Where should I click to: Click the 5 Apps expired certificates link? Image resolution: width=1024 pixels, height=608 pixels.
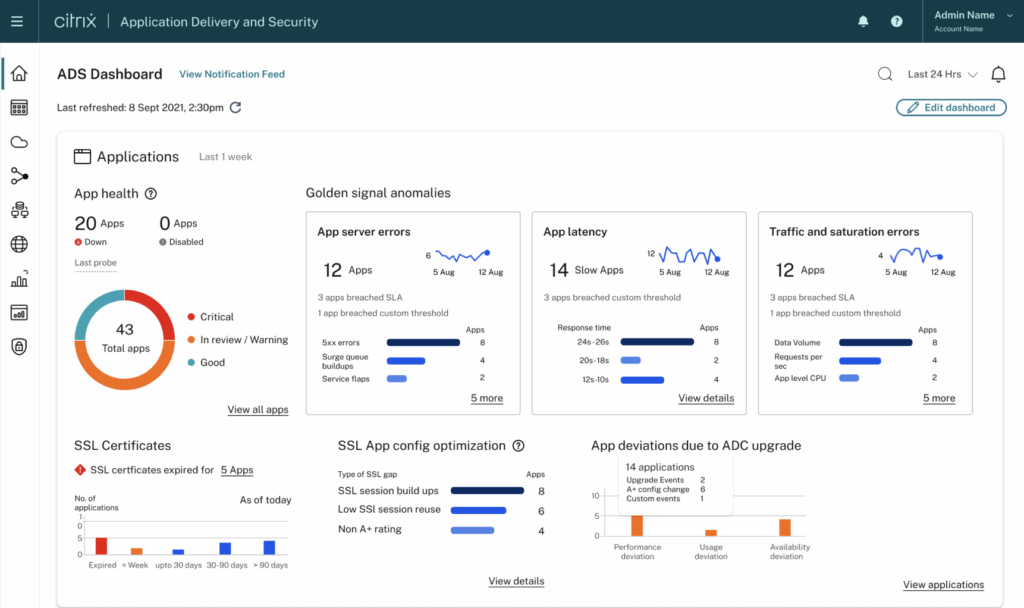(x=237, y=470)
